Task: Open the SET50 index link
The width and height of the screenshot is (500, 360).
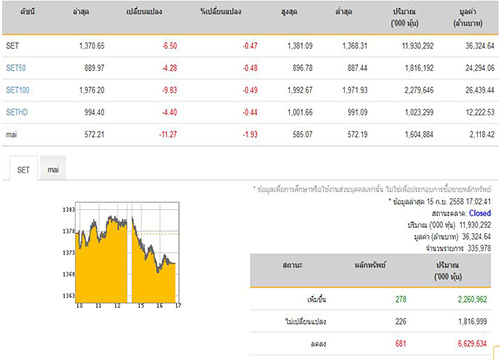Action: point(16,68)
